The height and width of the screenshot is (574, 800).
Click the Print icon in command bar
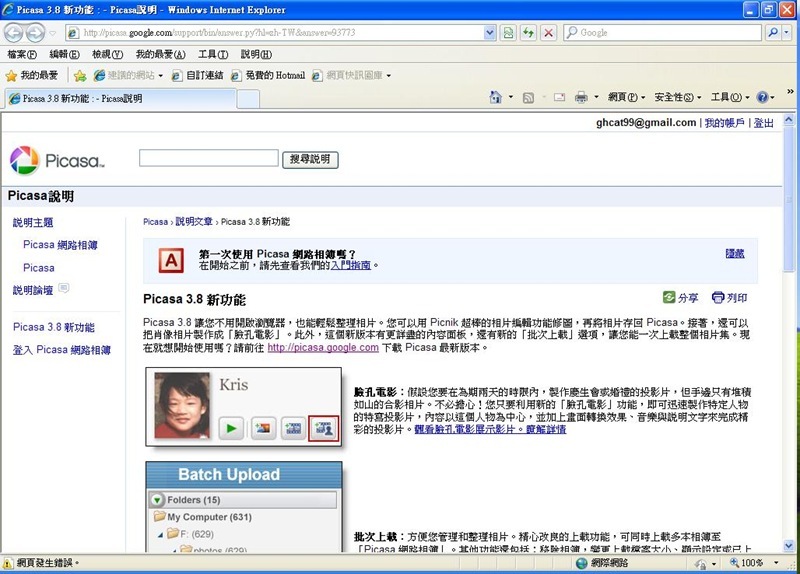click(581, 98)
